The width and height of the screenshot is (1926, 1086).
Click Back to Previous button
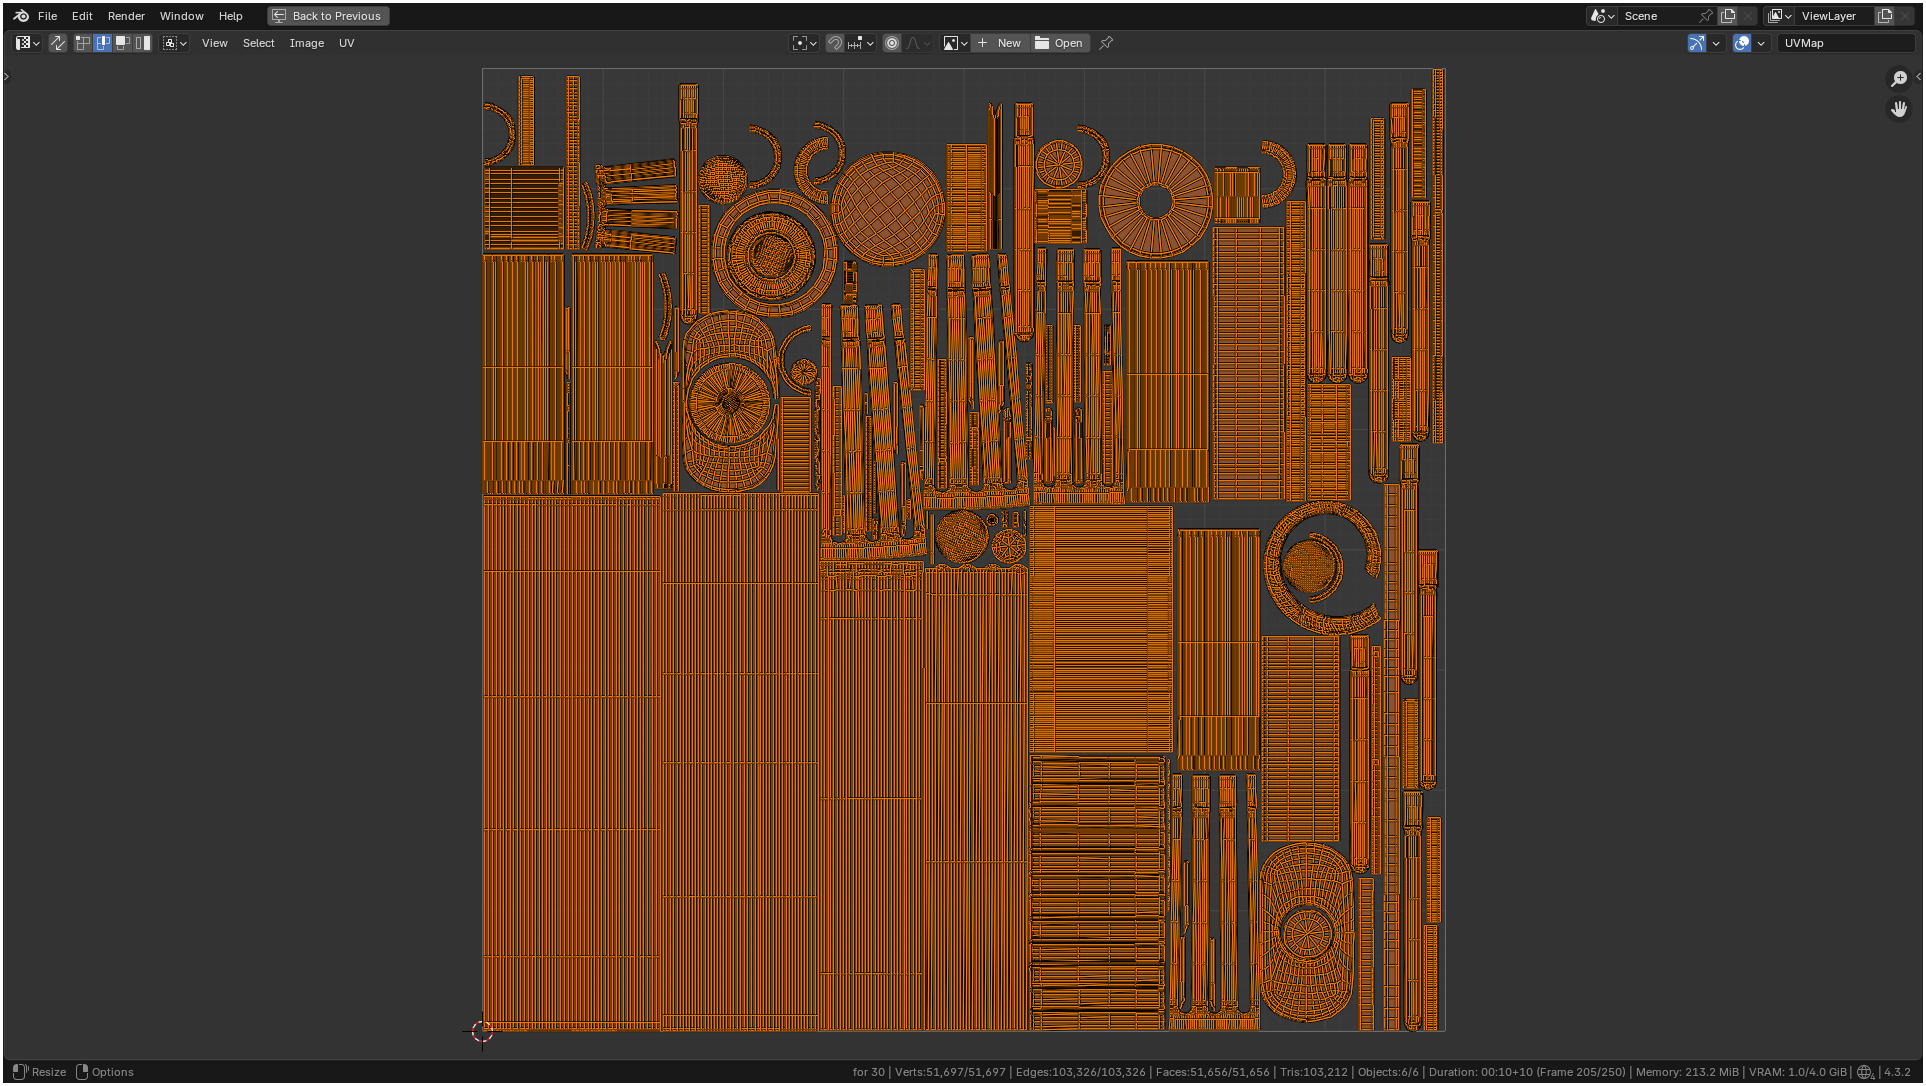click(x=328, y=16)
